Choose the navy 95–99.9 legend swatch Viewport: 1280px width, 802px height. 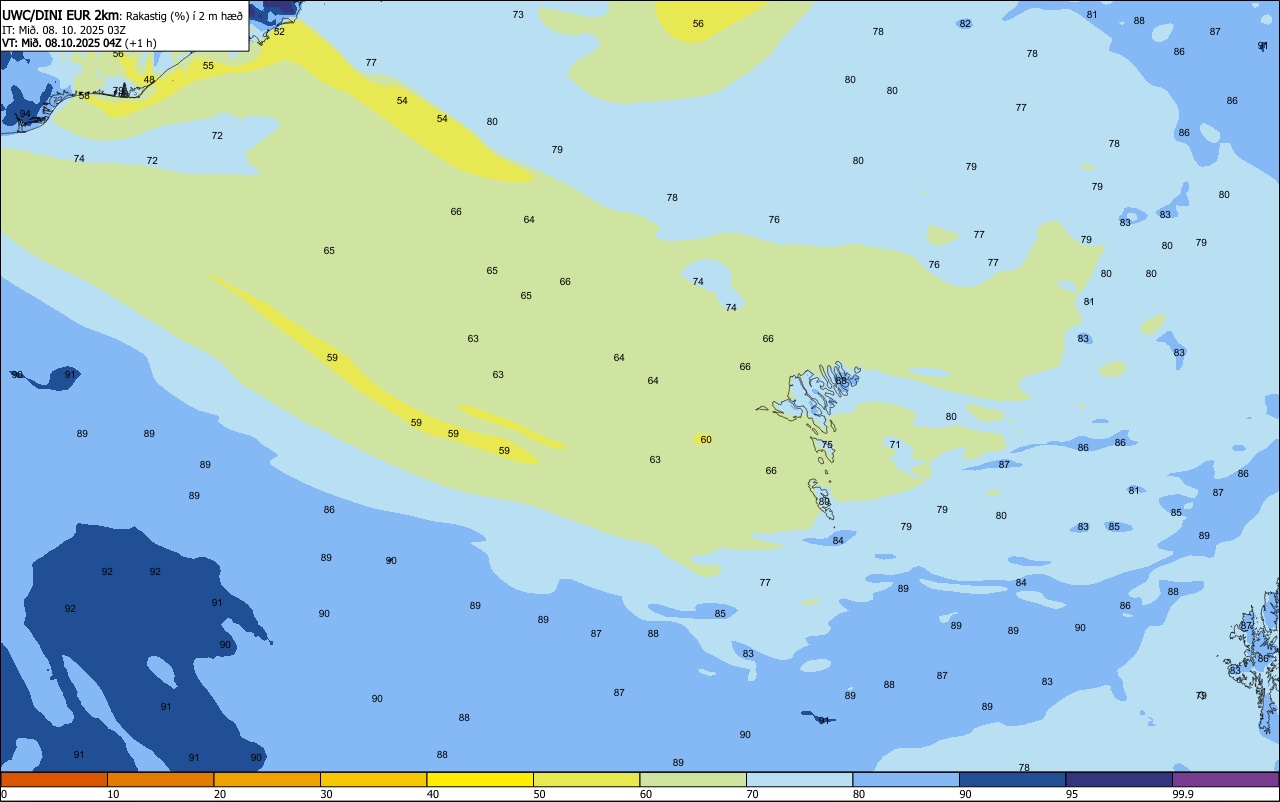tap(1119, 779)
